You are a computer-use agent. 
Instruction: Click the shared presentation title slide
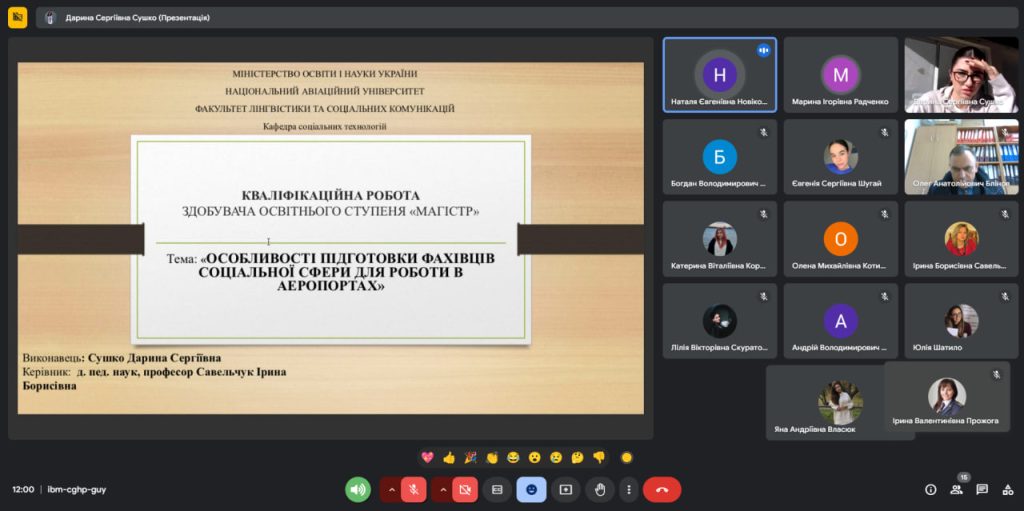[x=330, y=238]
